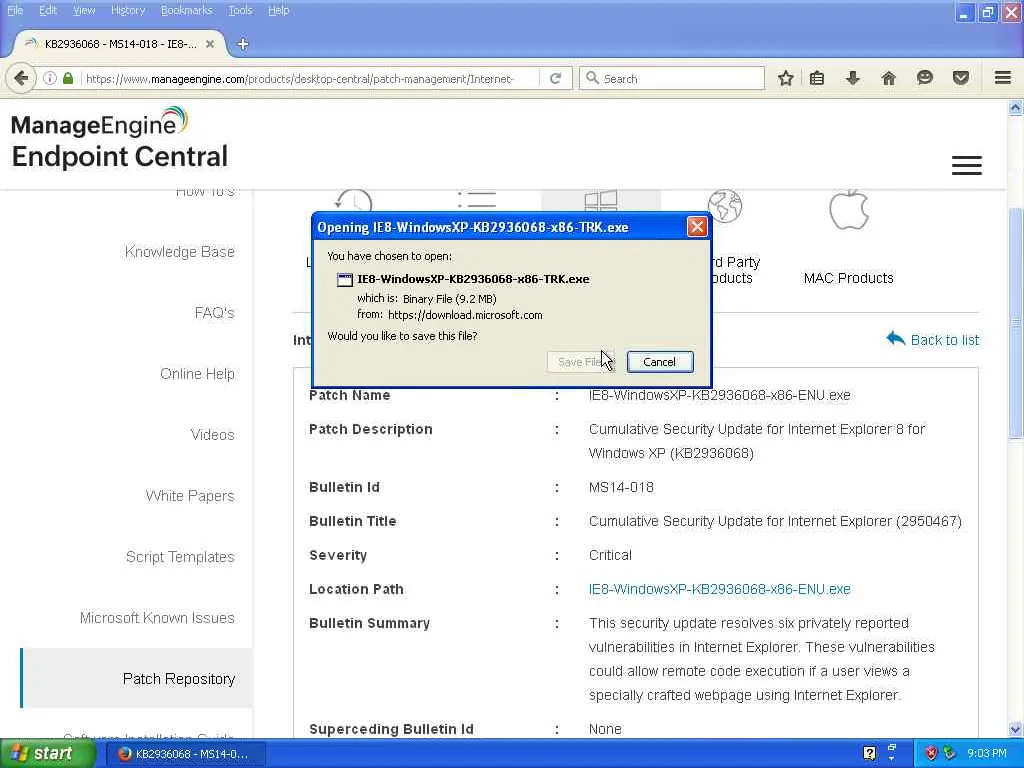The image size is (1024, 768).
Task: Select the MS14-018 Bulletin Id value
Action: point(621,487)
